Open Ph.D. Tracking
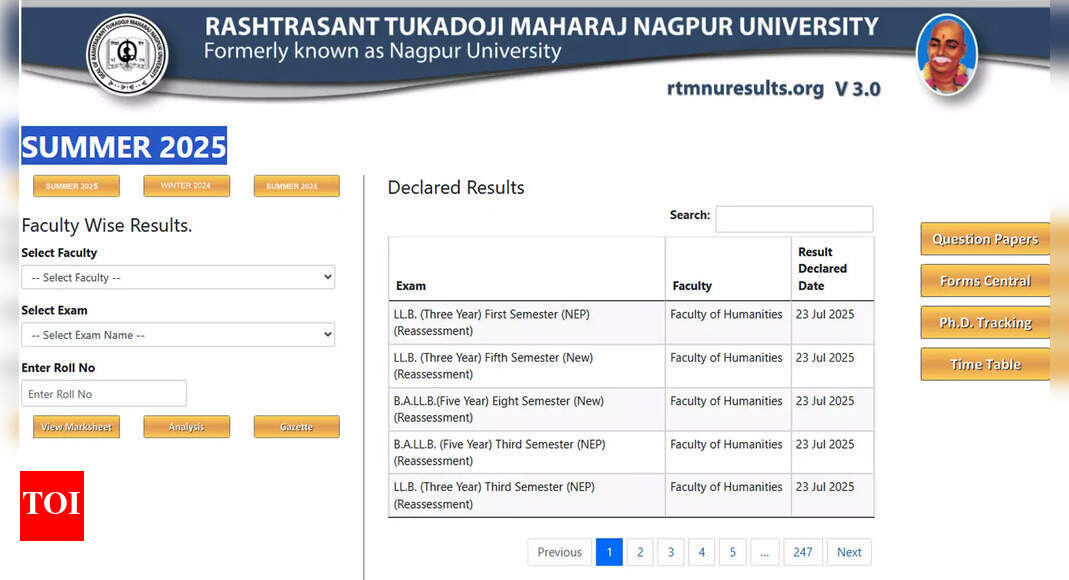The image size is (1069, 580). pos(985,322)
